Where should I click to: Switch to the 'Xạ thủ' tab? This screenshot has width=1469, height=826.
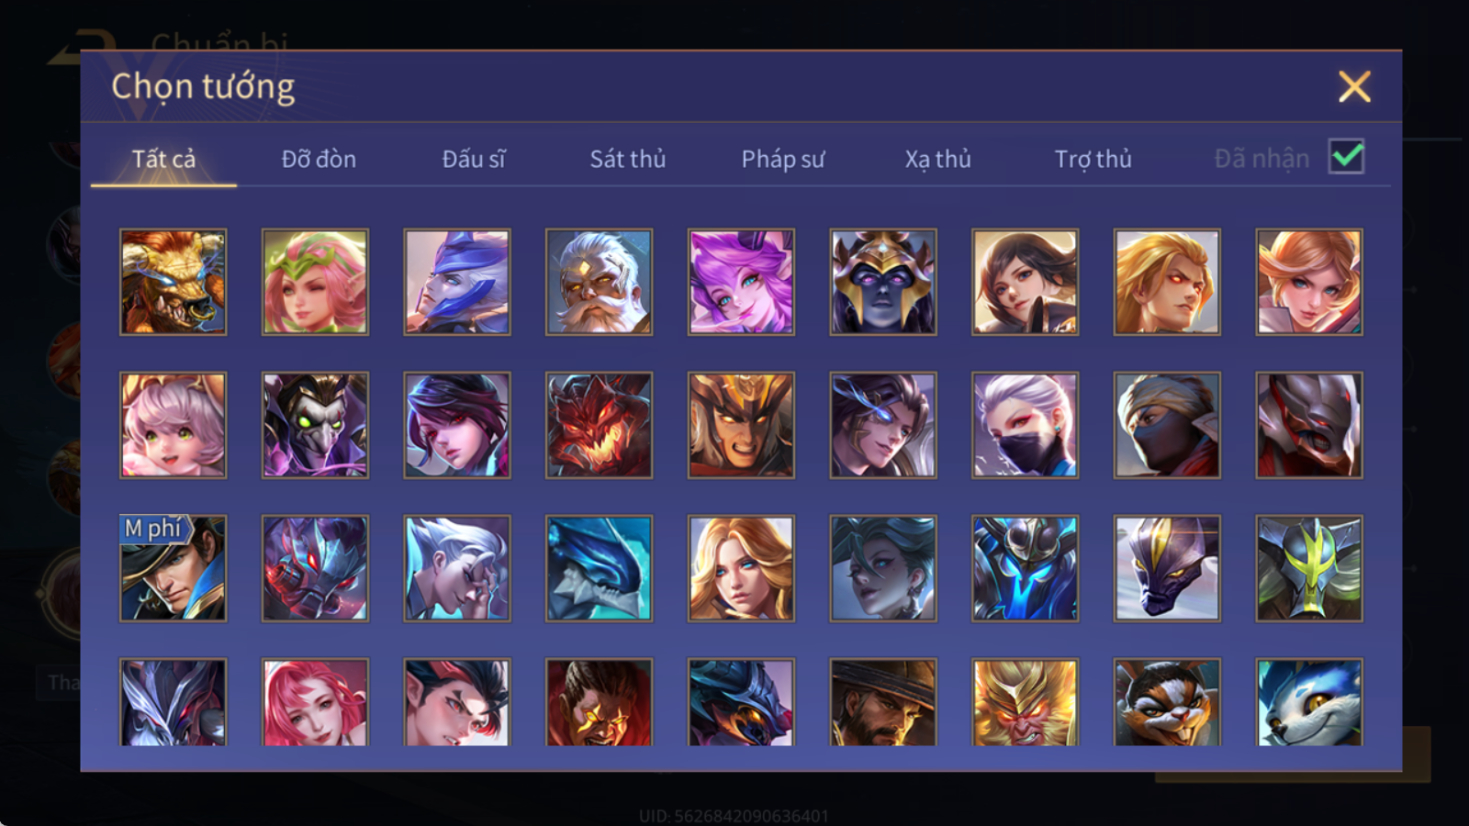pos(938,159)
